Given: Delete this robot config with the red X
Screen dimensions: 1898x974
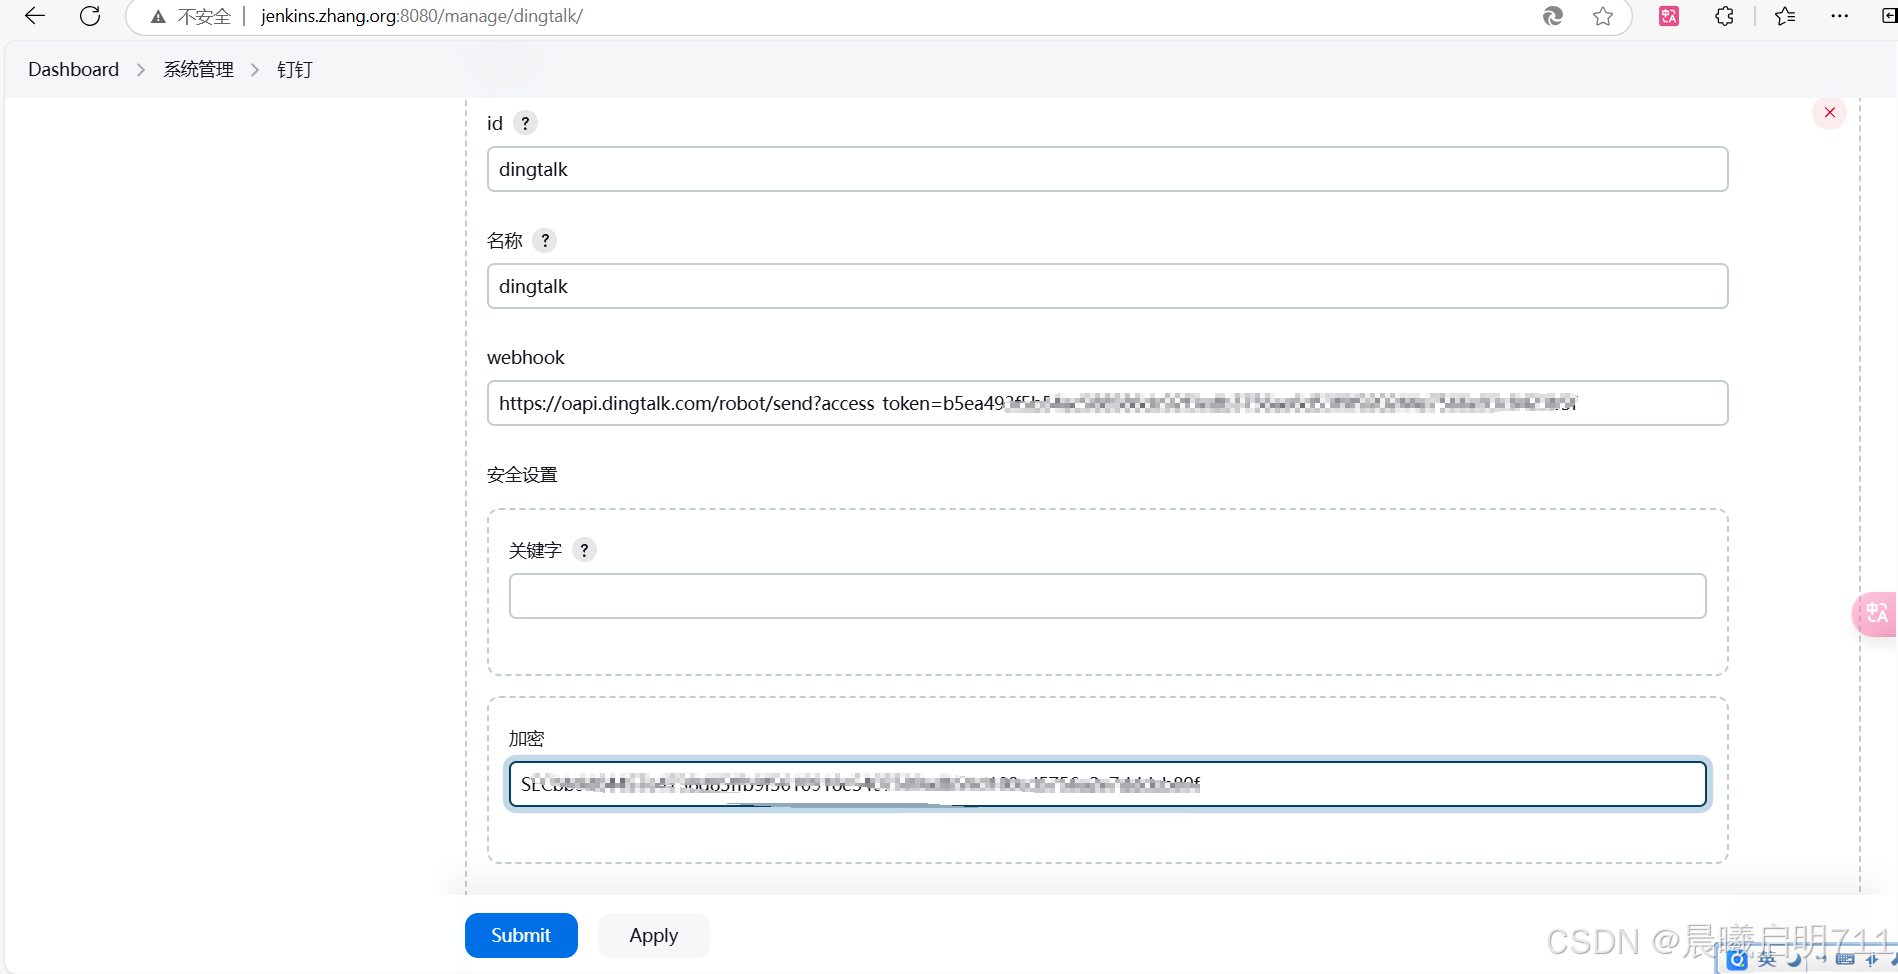Looking at the screenshot, I should tap(1829, 112).
